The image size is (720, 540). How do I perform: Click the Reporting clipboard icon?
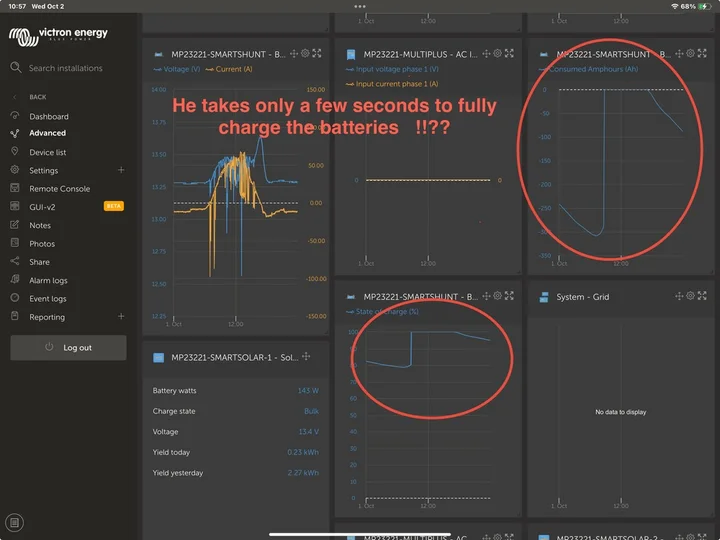[x=15, y=316]
